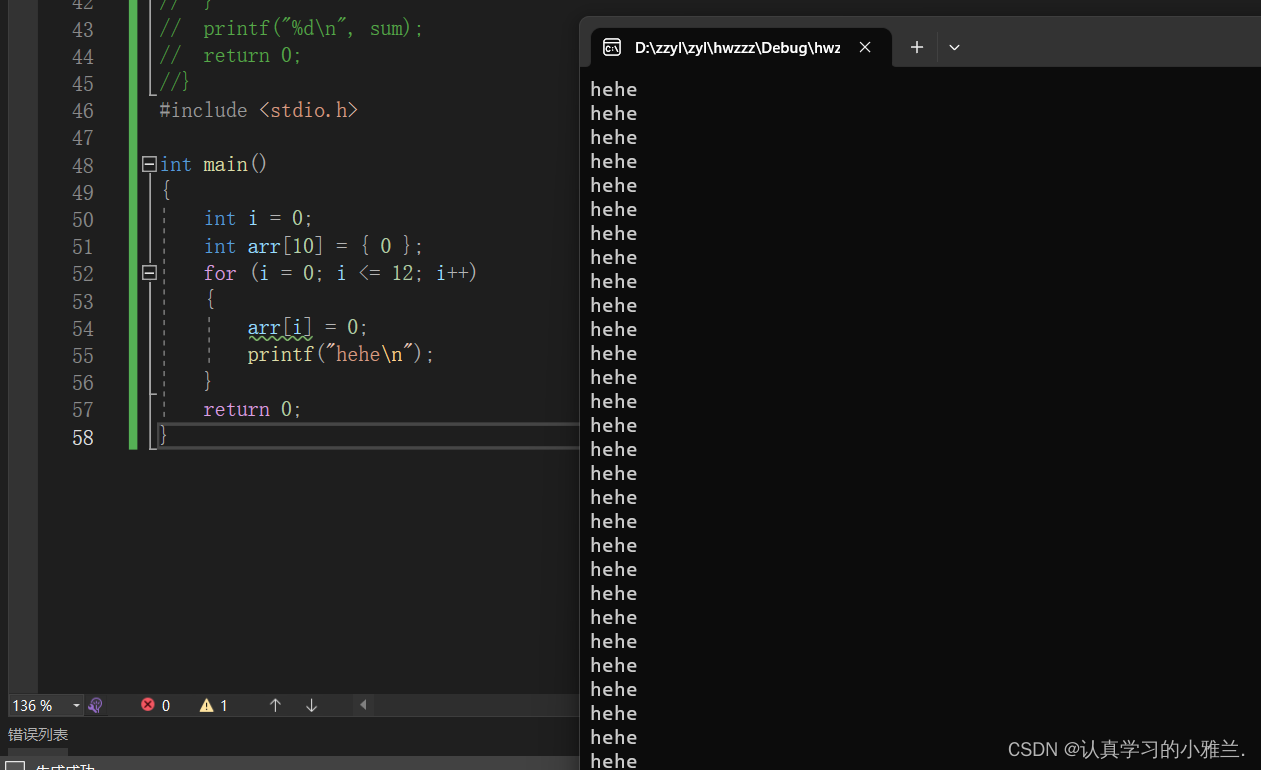Screen dimensions: 1261x770
Task: Click the printf("hehe\n"); statement
Action: (x=340, y=354)
